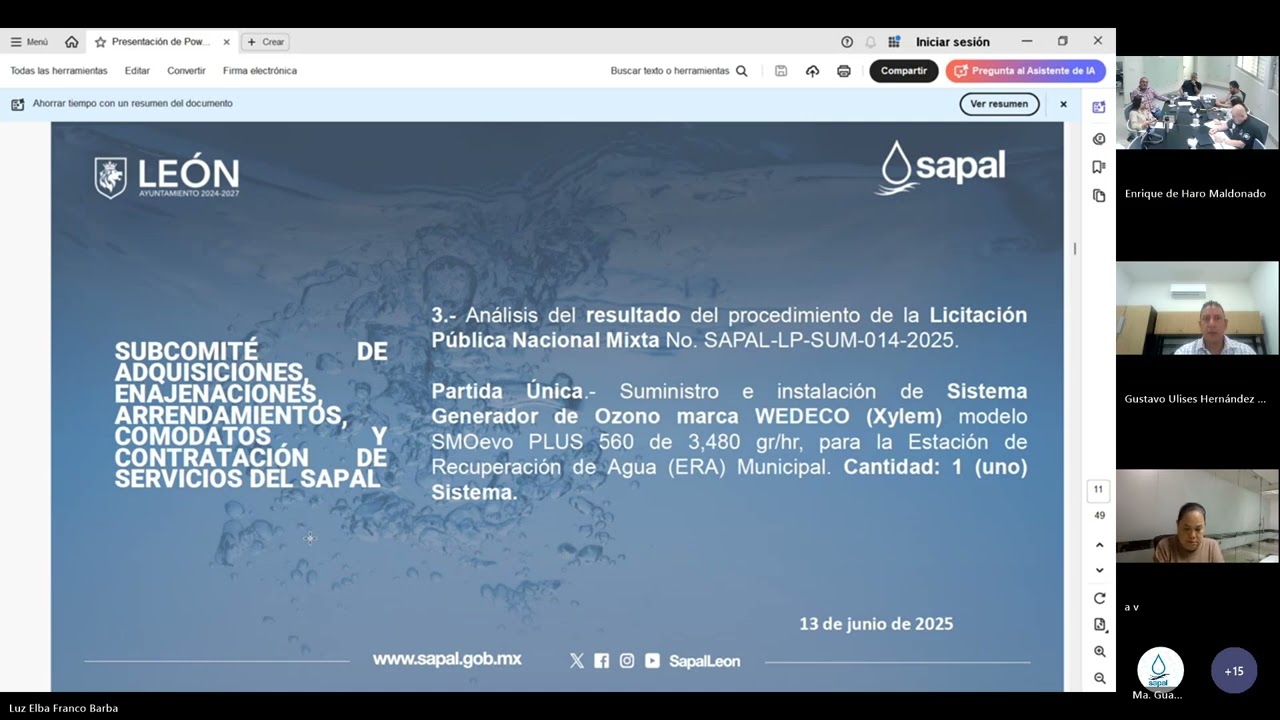Click the X (Twitter) icon on slide
Viewport: 1280px width, 720px height.
[576, 661]
